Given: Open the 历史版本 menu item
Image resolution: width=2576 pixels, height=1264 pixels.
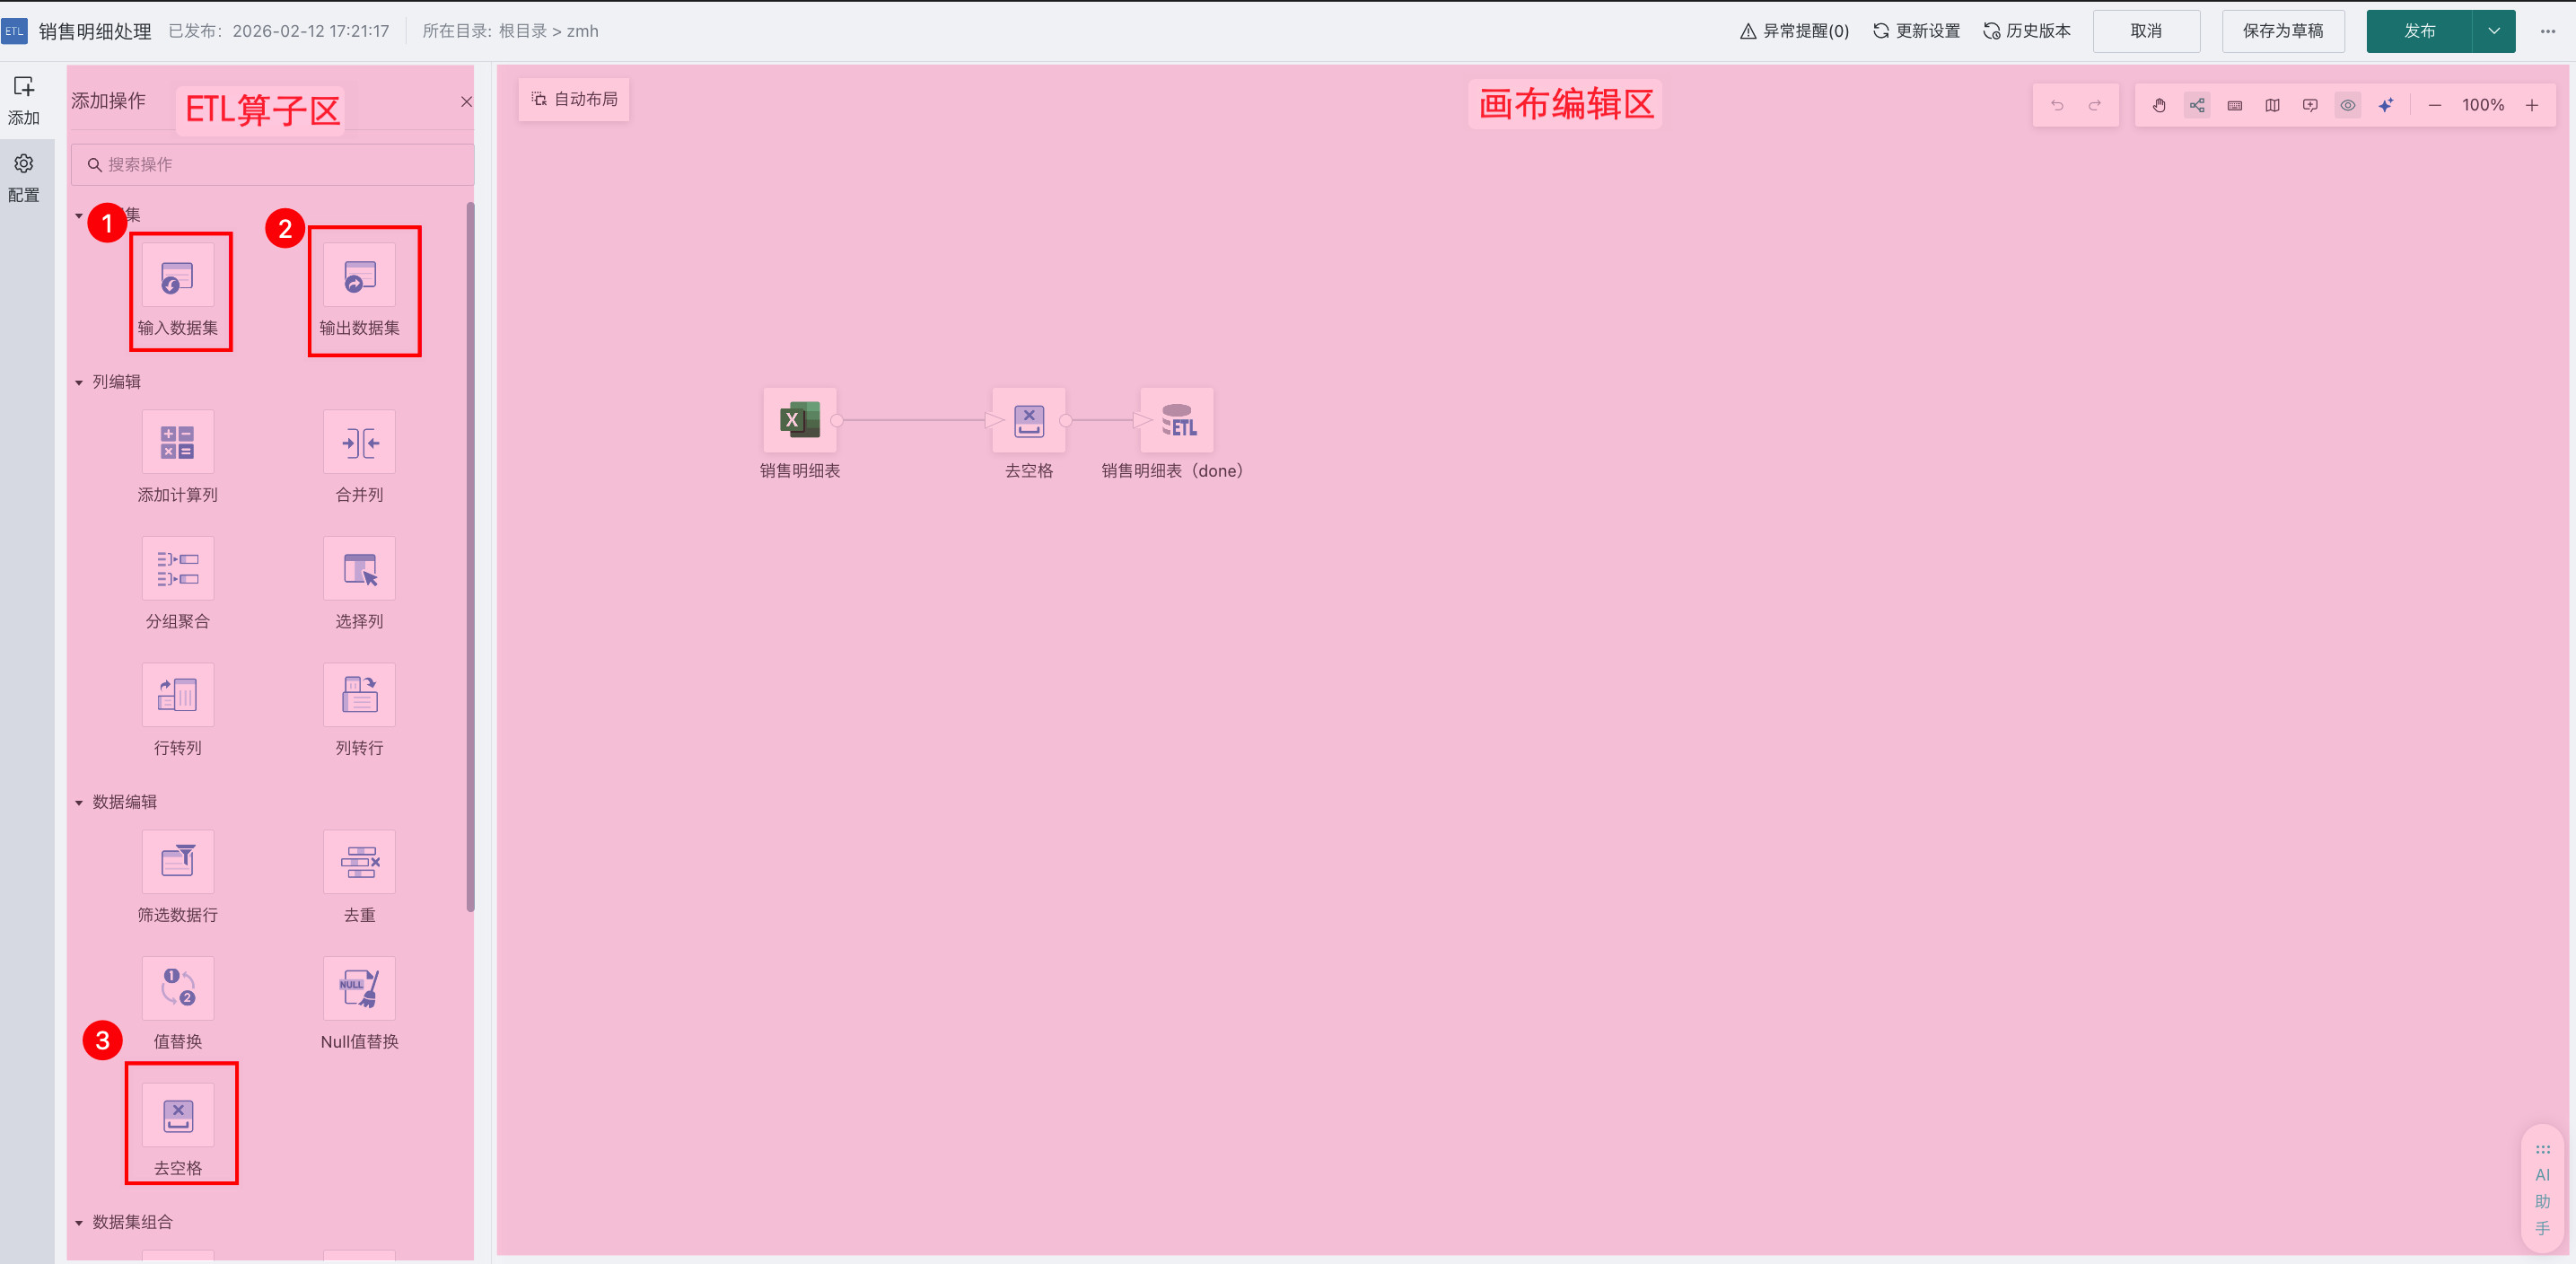Looking at the screenshot, I should pyautogui.click(x=2027, y=31).
